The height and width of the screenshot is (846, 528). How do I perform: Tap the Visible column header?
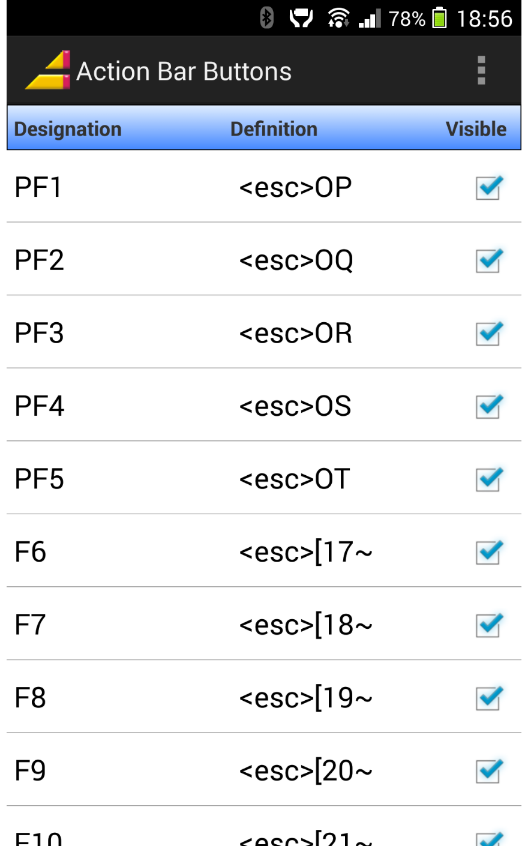click(x=476, y=129)
